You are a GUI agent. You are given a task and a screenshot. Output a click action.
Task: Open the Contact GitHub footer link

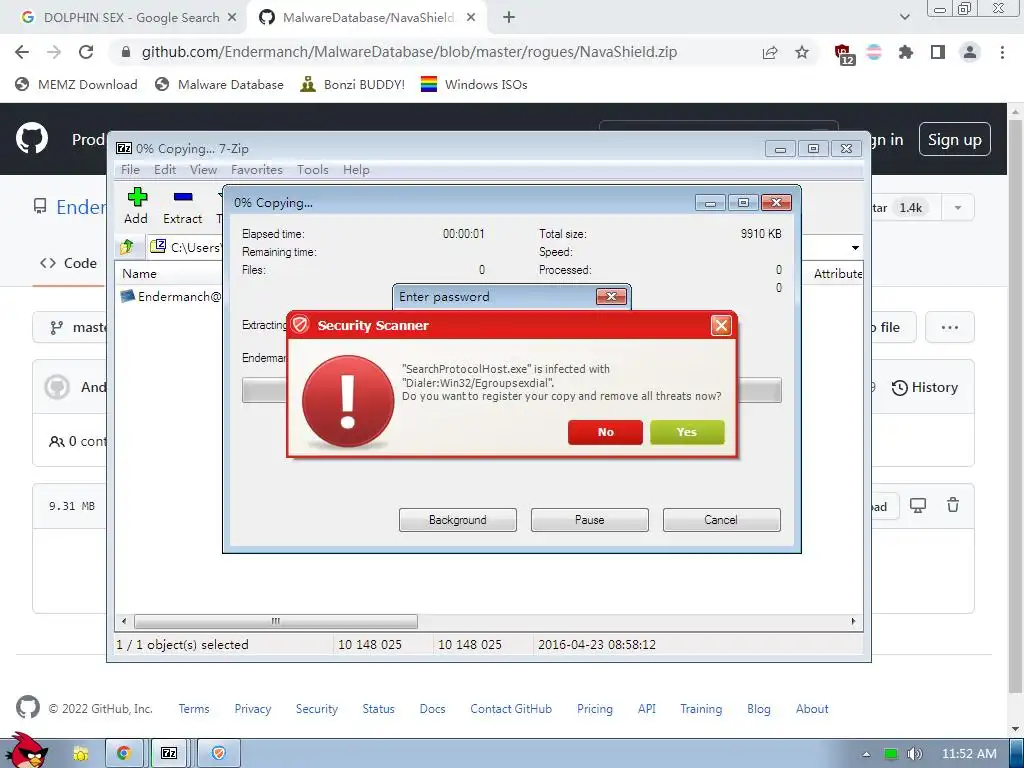pos(511,709)
